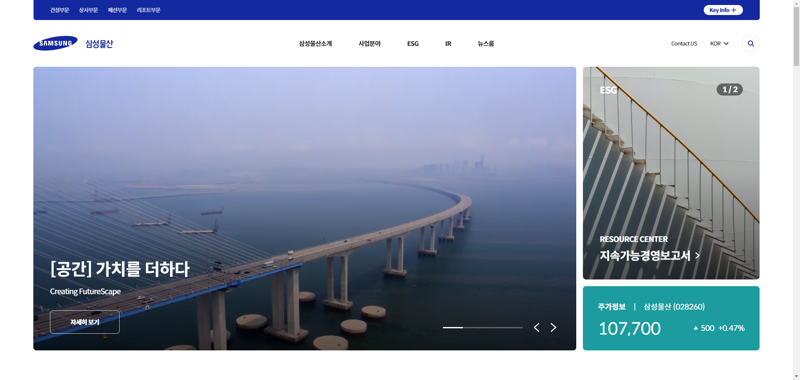Go to Contact US page
This screenshot has height=380, width=800.
pyautogui.click(x=684, y=44)
